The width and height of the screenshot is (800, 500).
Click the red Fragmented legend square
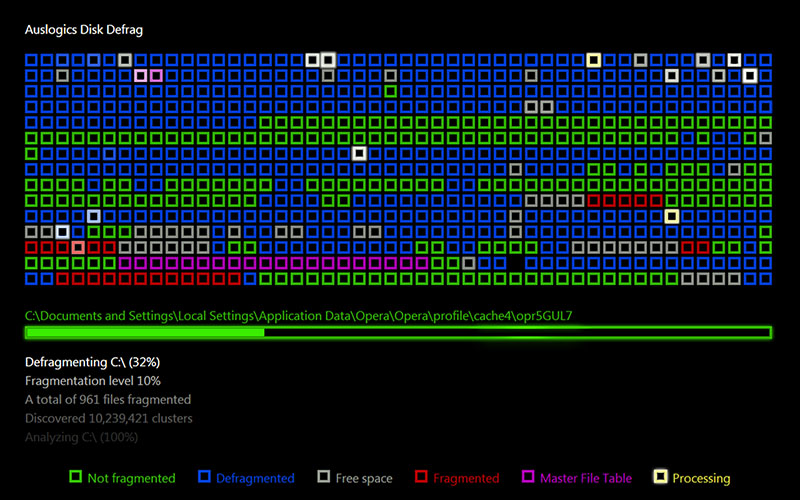[421, 477]
